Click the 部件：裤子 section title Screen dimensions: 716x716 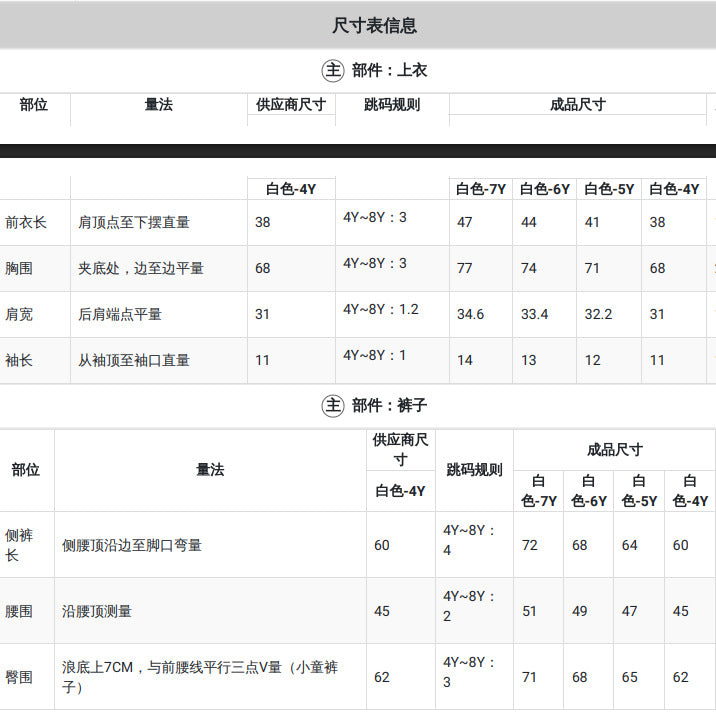coord(389,405)
